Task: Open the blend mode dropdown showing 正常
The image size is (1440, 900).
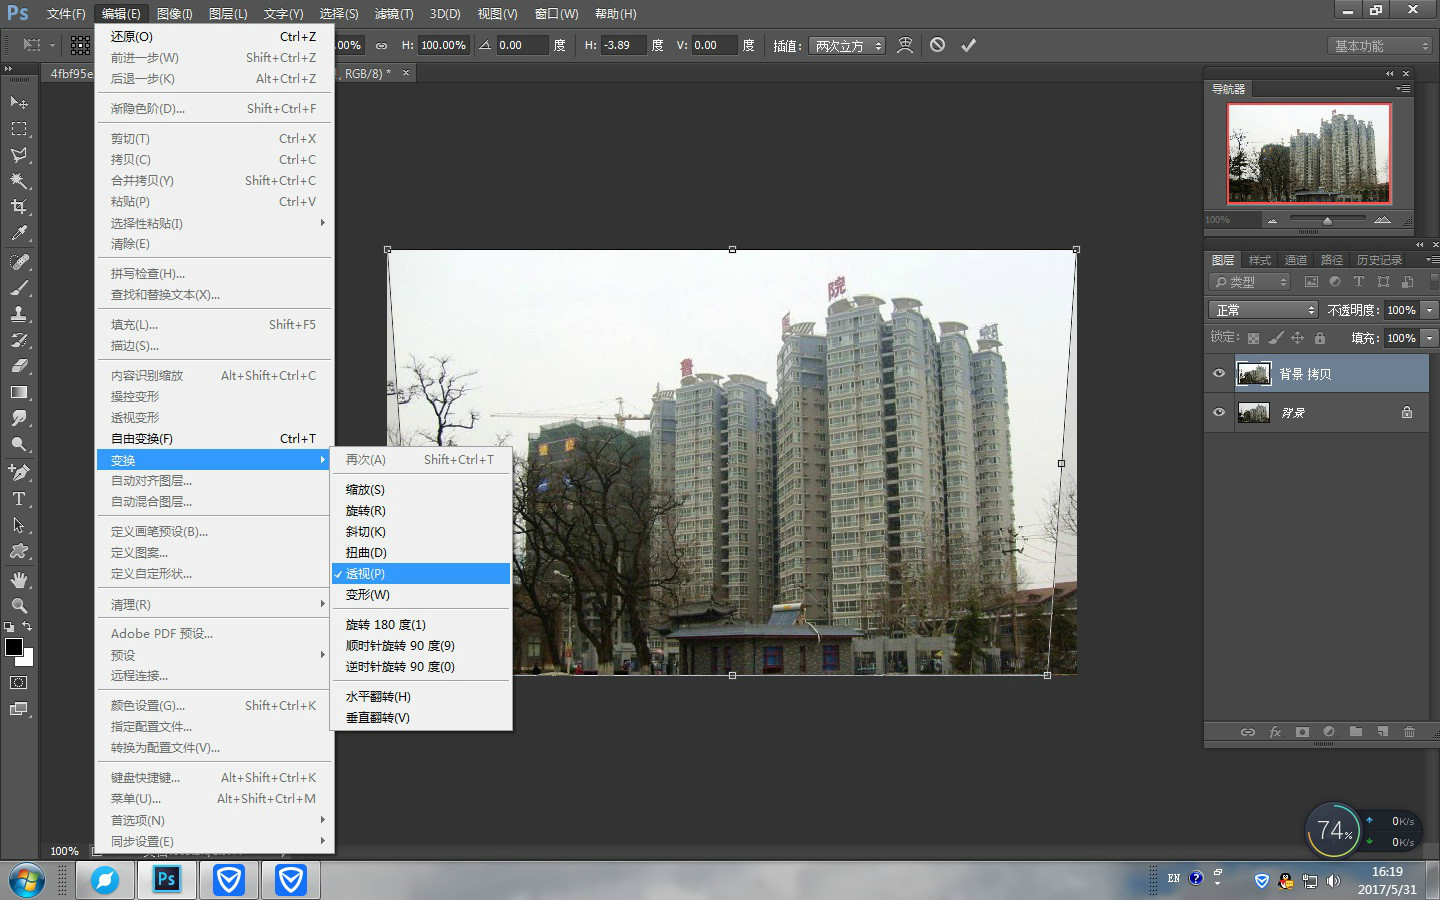Action: (1262, 310)
